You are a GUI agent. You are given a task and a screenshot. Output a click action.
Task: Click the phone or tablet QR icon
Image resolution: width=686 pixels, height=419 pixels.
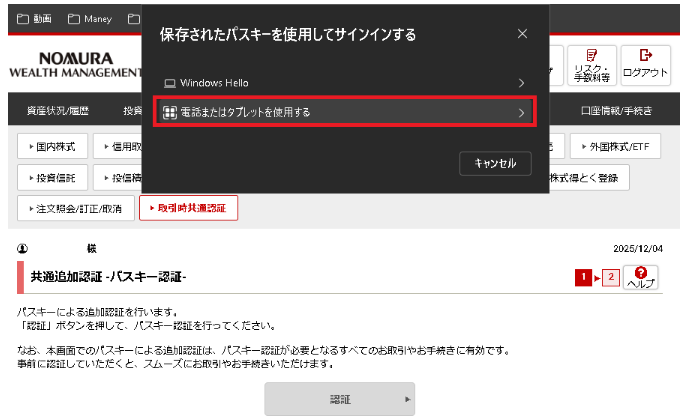(169, 112)
